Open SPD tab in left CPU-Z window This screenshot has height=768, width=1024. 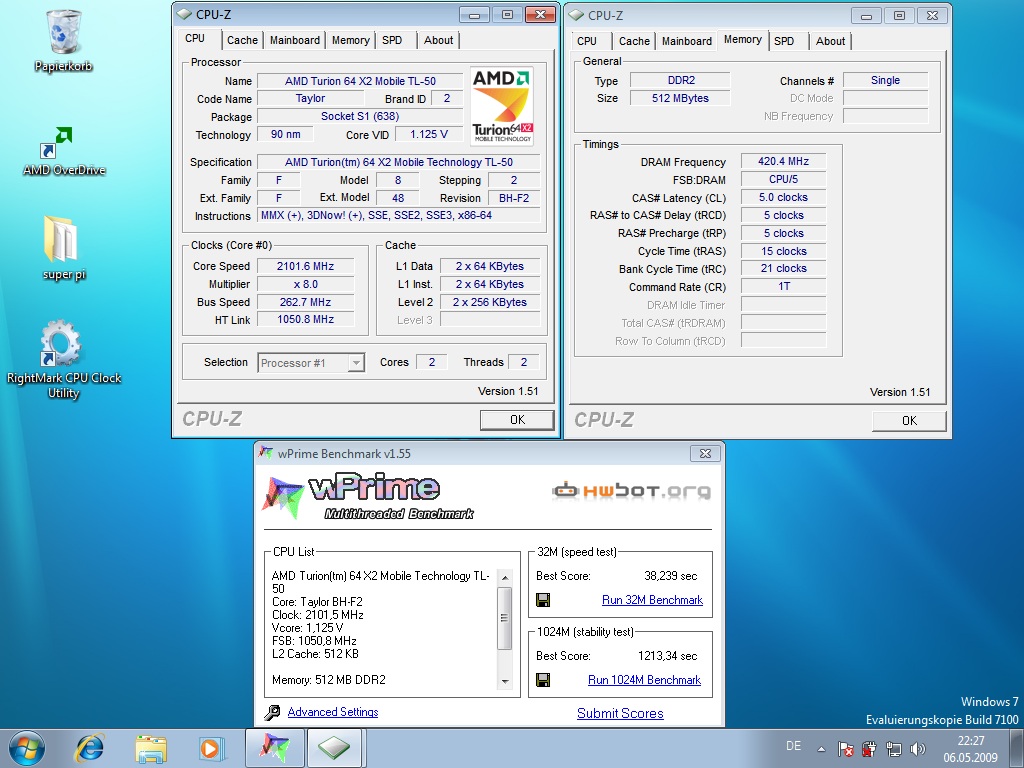[392, 40]
